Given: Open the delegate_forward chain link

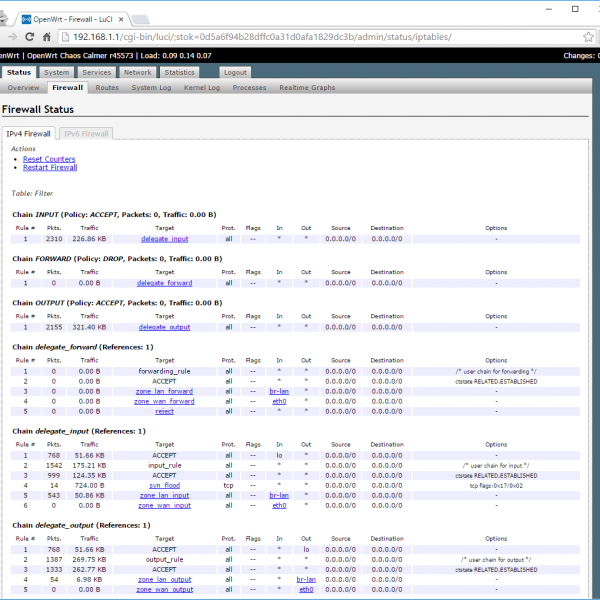Looking at the screenshot, I should coord(164,283).
